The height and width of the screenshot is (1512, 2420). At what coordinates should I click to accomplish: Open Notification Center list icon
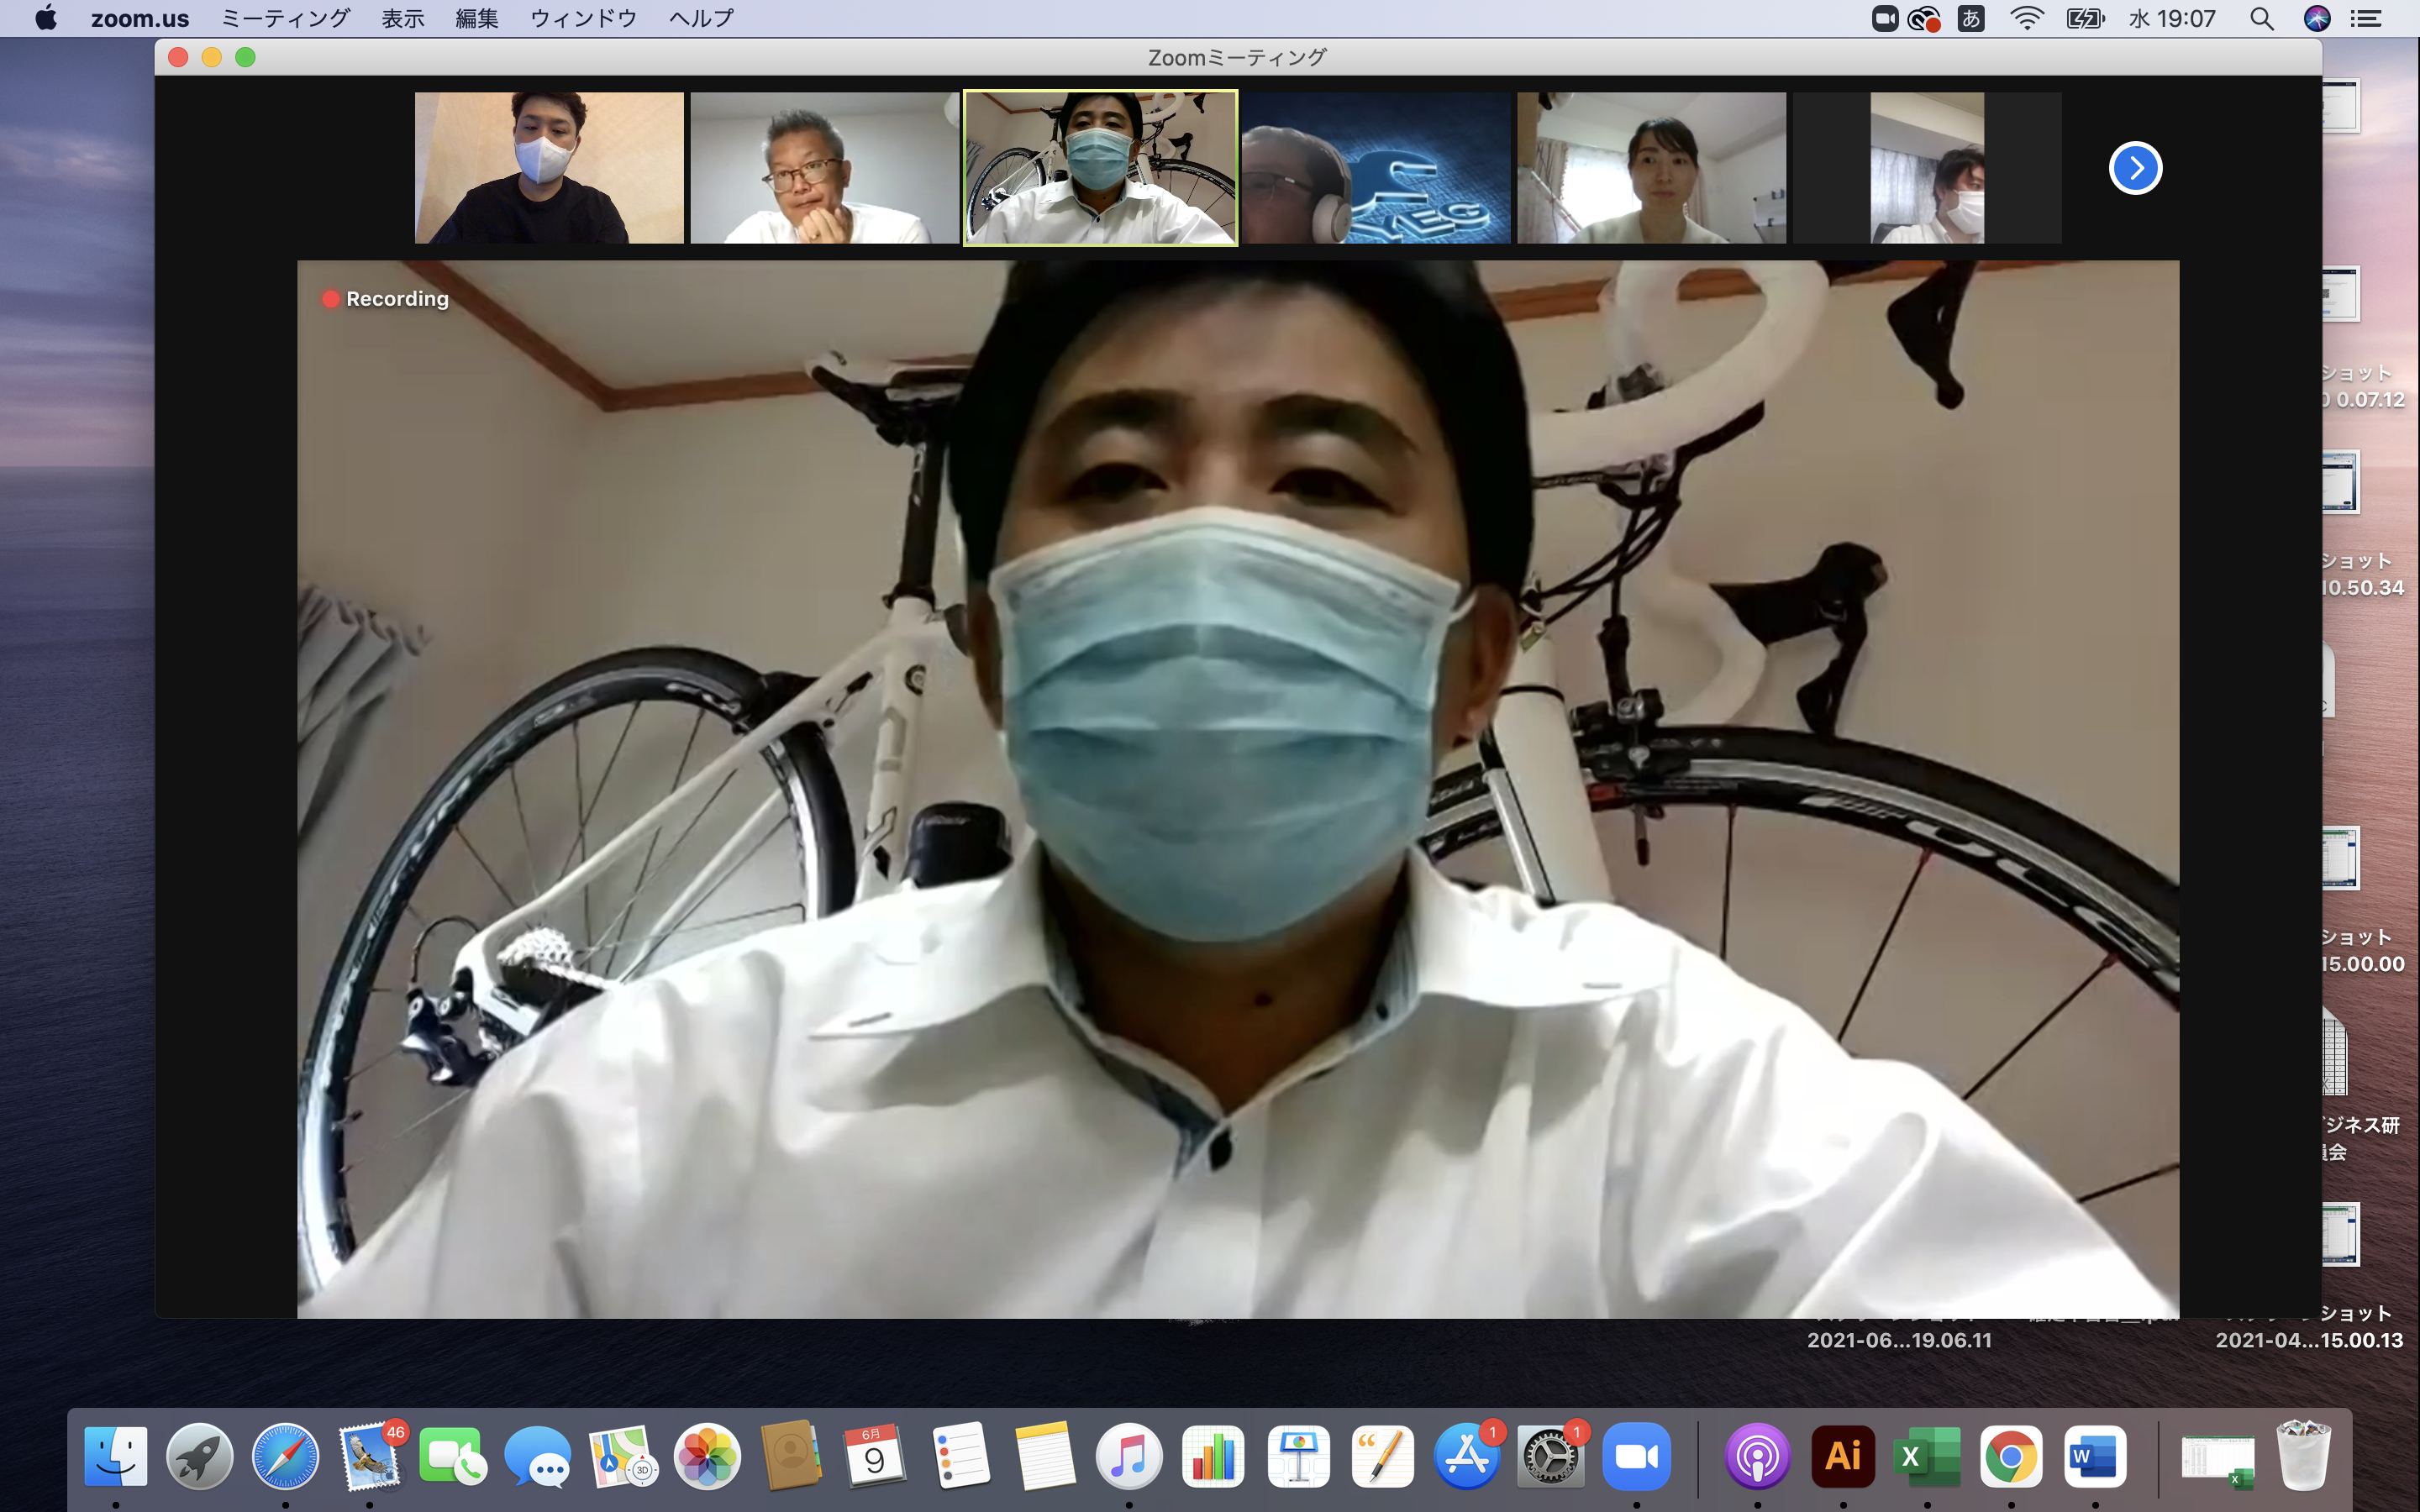pos(2366,19)
